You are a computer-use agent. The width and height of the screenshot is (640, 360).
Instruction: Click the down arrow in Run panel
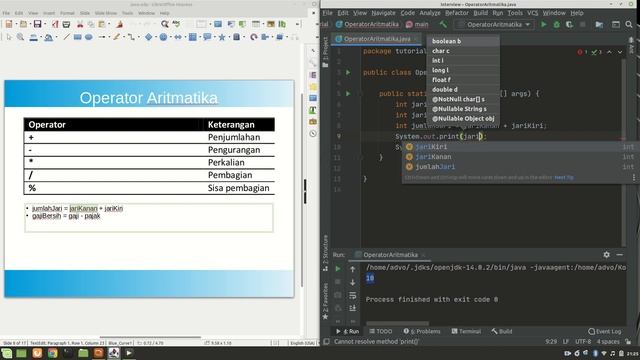tap(353, 282)
